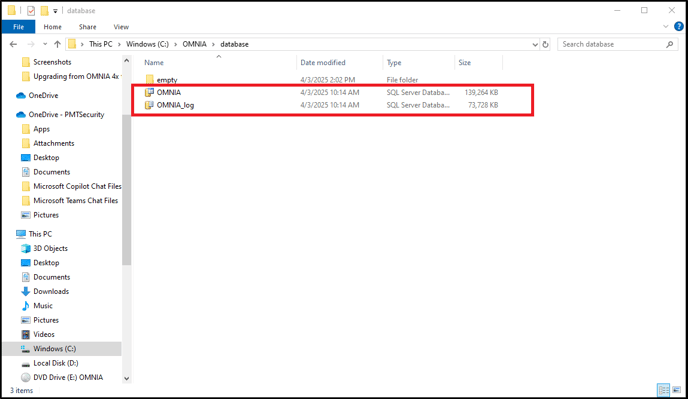
Task: Click the Search database input field
Action: 613,44
